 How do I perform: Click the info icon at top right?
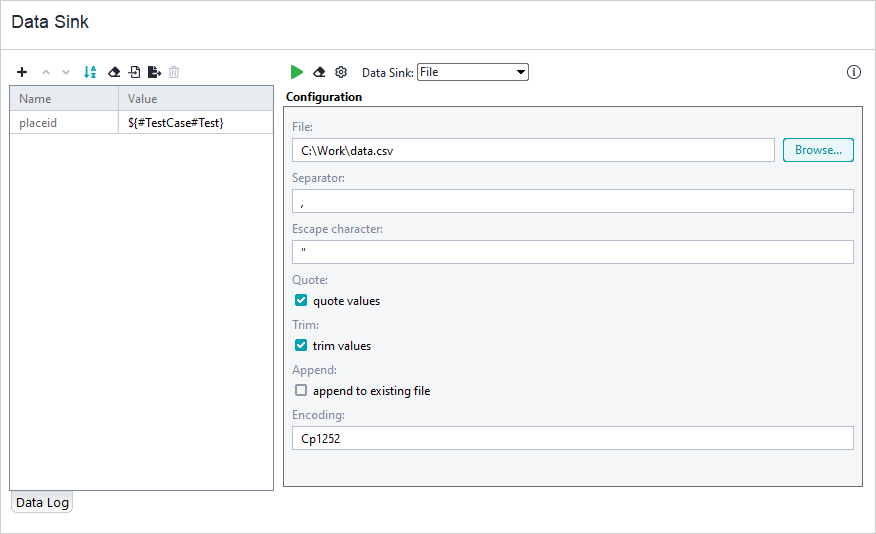[853, 72]
